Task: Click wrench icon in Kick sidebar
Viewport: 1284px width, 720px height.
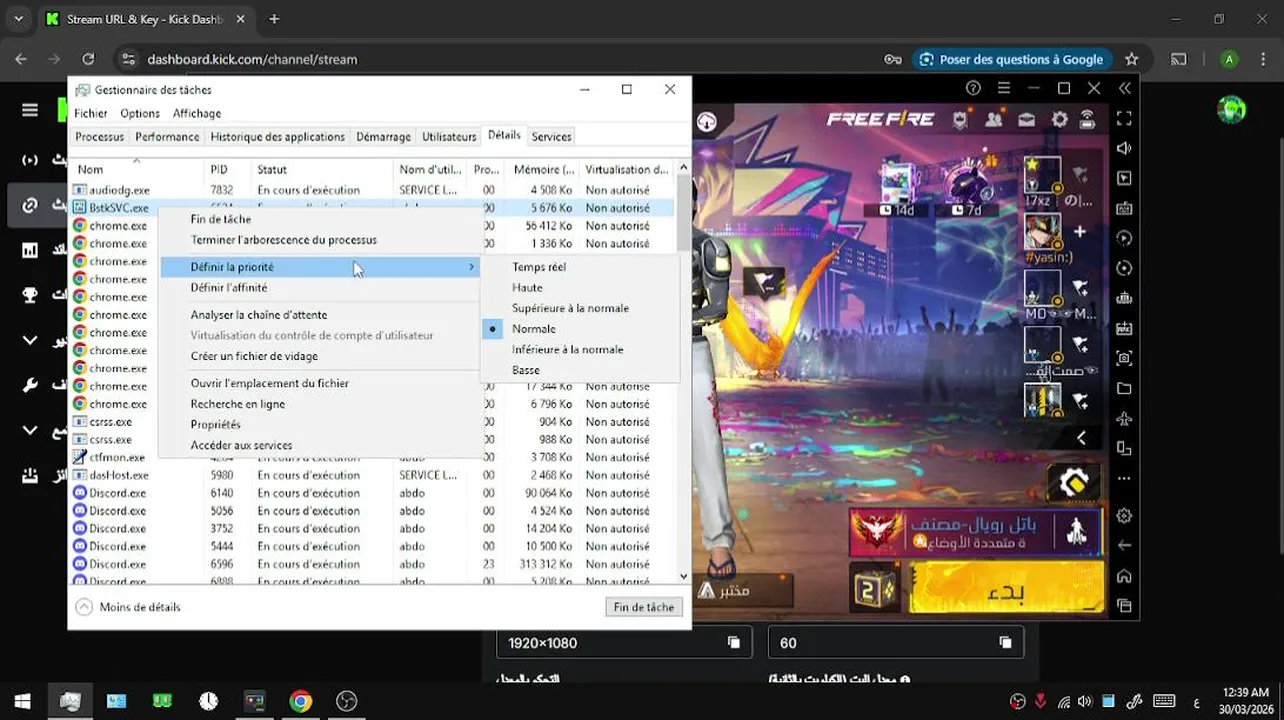Action: pyautogui.click(x=30, y=385)
